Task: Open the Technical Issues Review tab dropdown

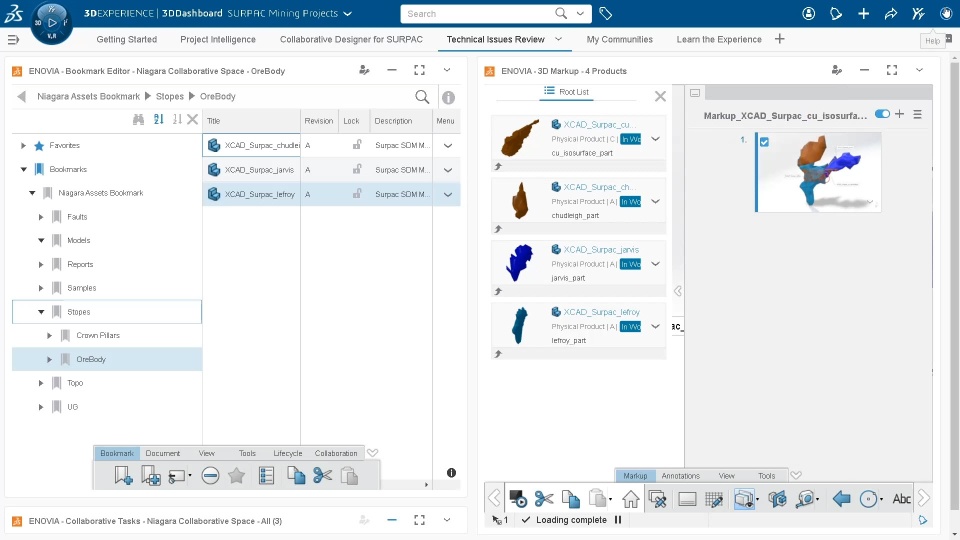Action: 558,39
